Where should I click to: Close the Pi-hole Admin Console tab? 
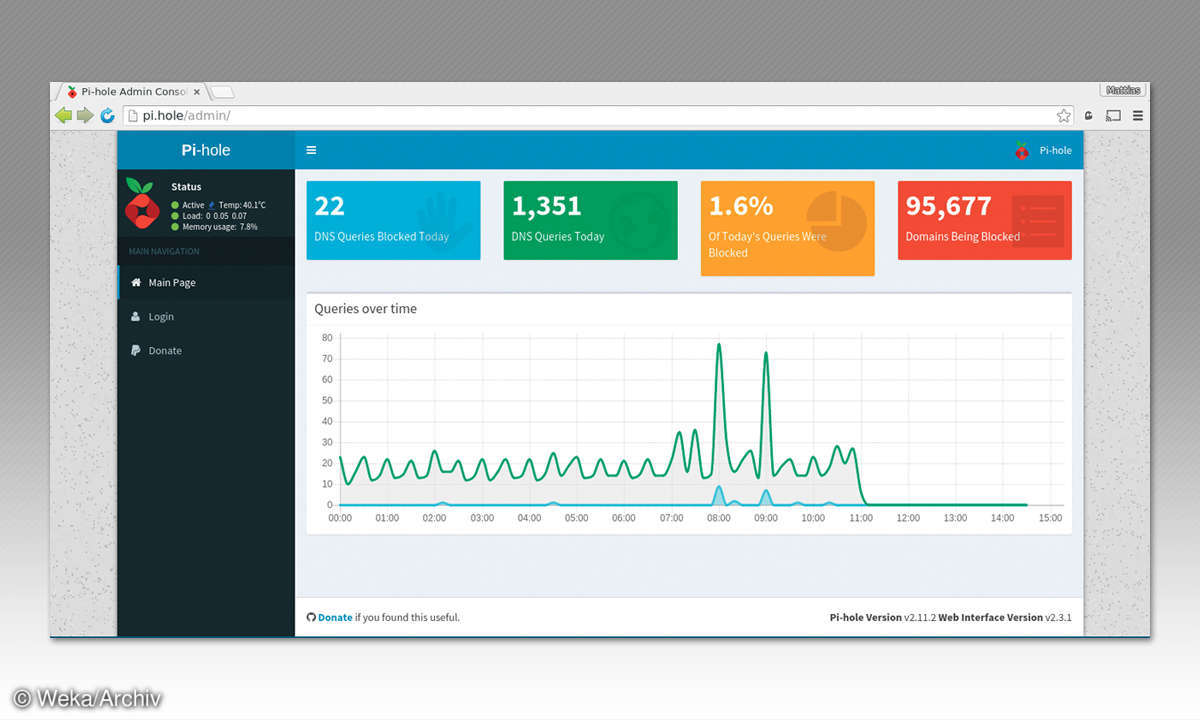197,92
